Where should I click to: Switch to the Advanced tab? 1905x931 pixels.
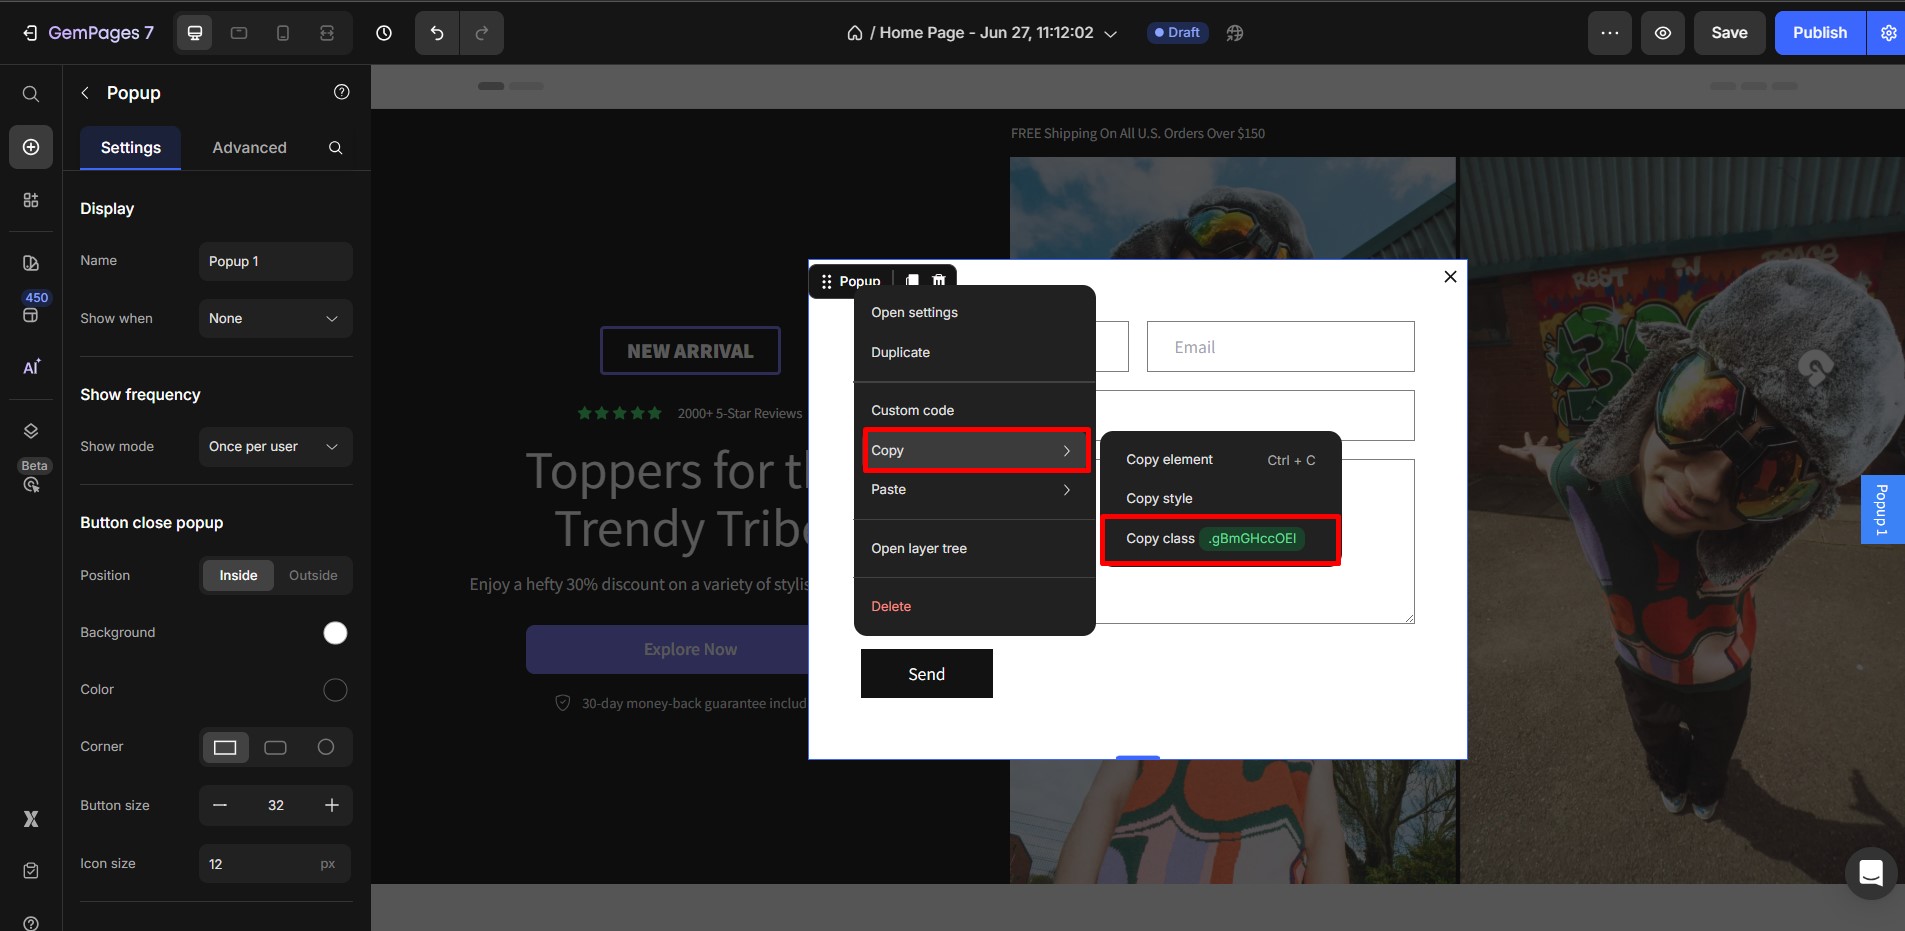(x=249, y=147)
